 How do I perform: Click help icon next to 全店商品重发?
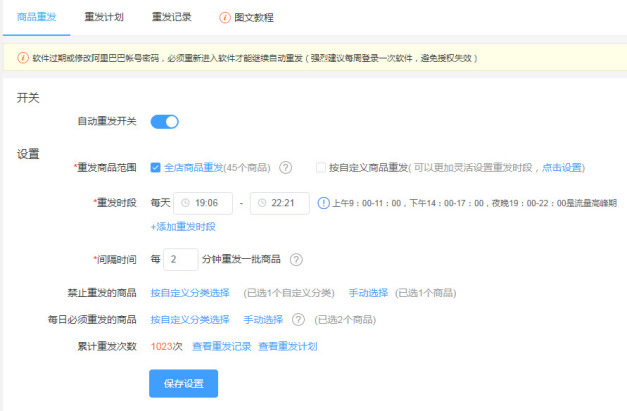point(285,167)
